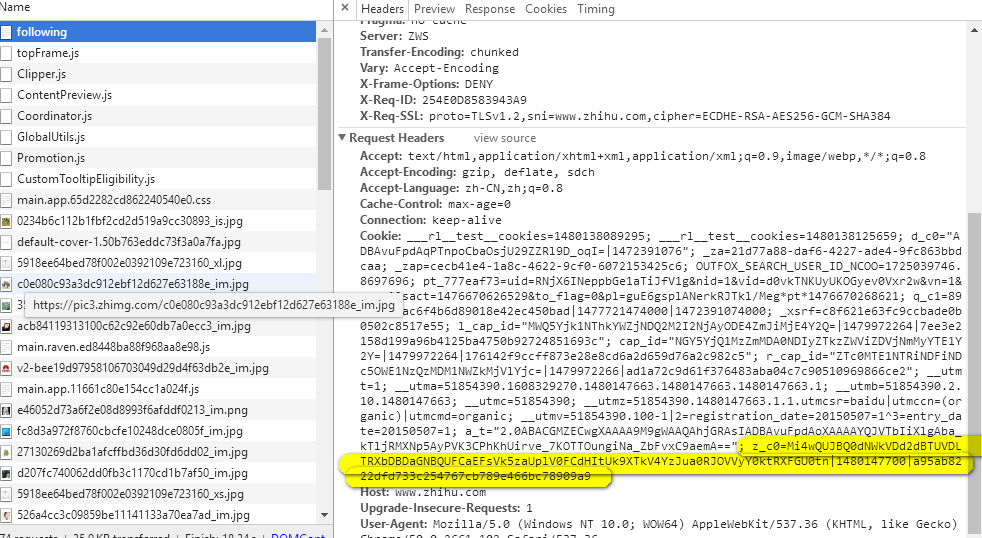This screenshot has height=538, width=982.
Task: Select CustomTooltipEligibility.js request
Action: click(158, 179)
